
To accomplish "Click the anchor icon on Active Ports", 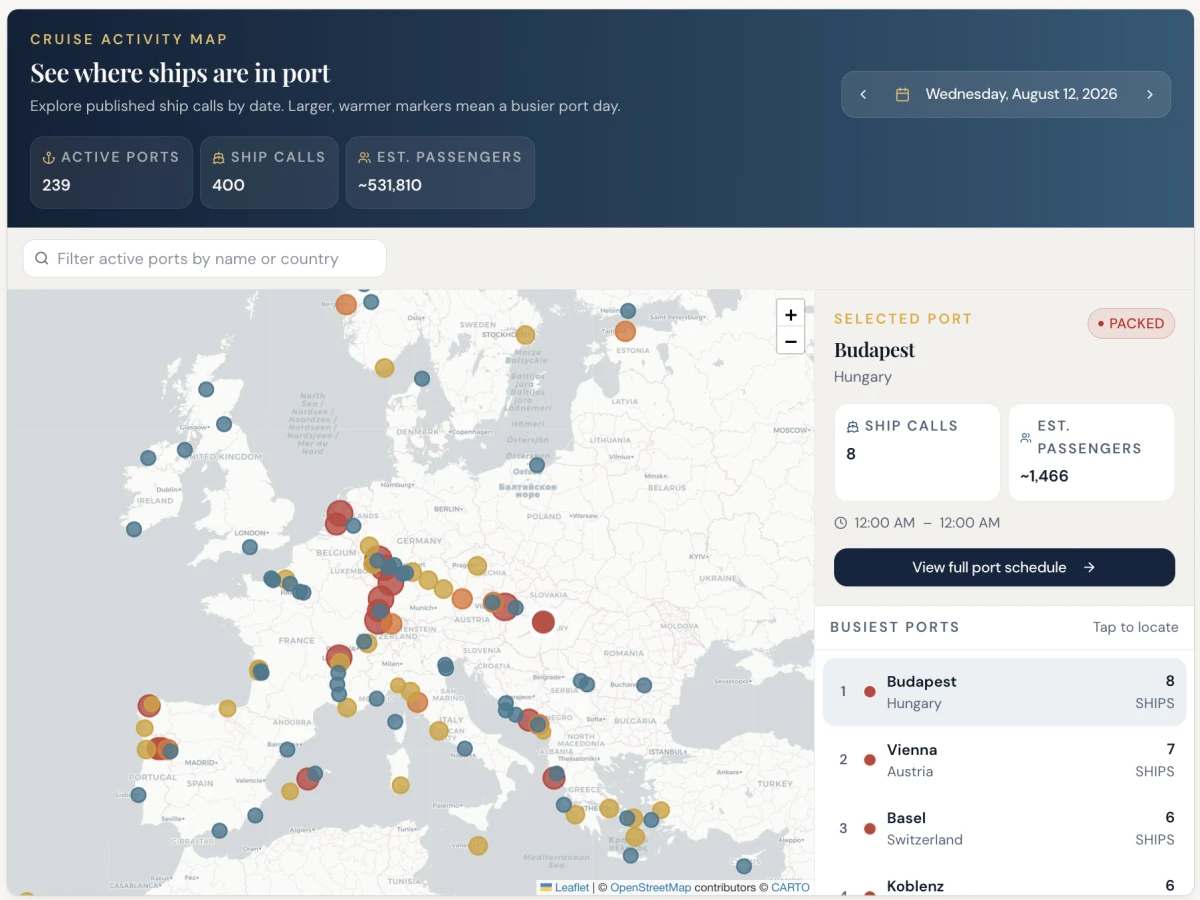I will pyautogui.click(x=48, y=158).
